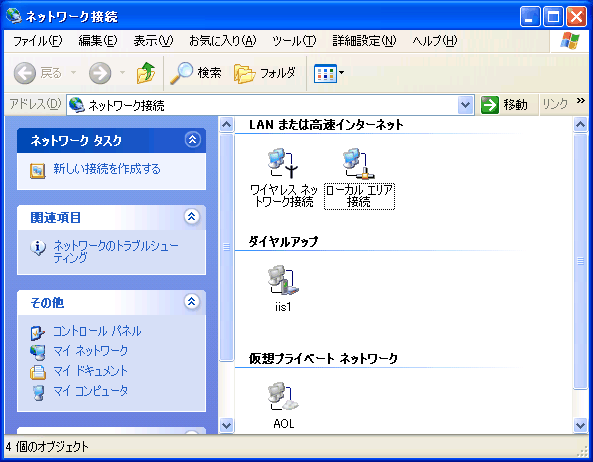The height and width of the screenshot is (462, 593).
Task: Select the AOL virtual private network icon
Action: 283,397
